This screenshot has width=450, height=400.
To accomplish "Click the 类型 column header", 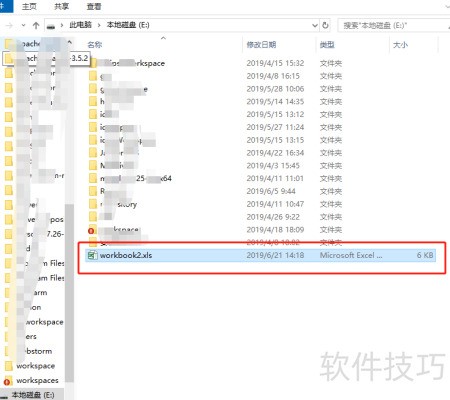I will [327, 45].
